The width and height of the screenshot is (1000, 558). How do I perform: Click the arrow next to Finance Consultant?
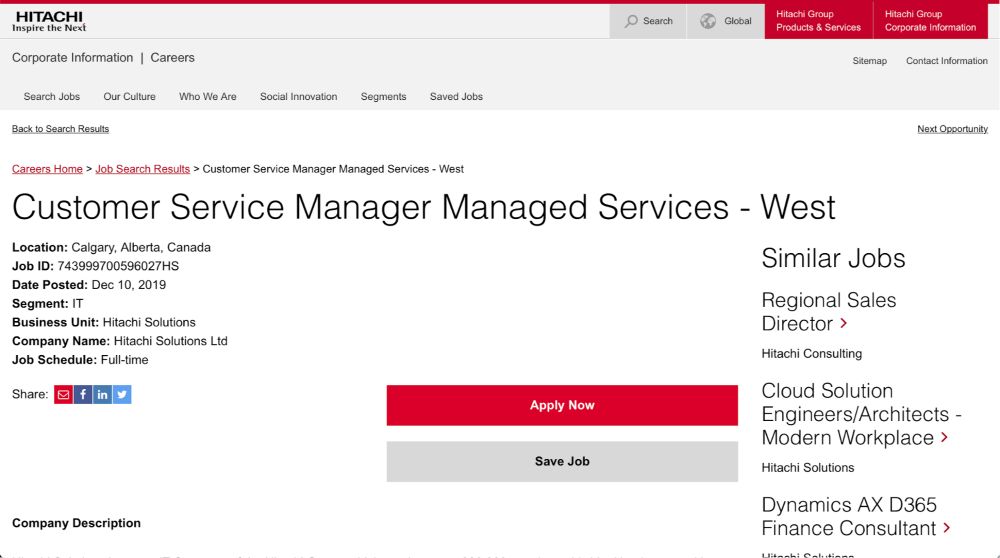coord(947,528)
